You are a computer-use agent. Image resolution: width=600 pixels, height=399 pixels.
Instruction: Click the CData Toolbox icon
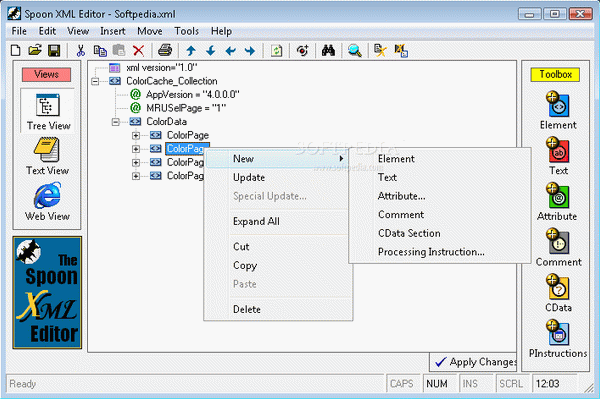pyautogui.click(x=558, y=293)
